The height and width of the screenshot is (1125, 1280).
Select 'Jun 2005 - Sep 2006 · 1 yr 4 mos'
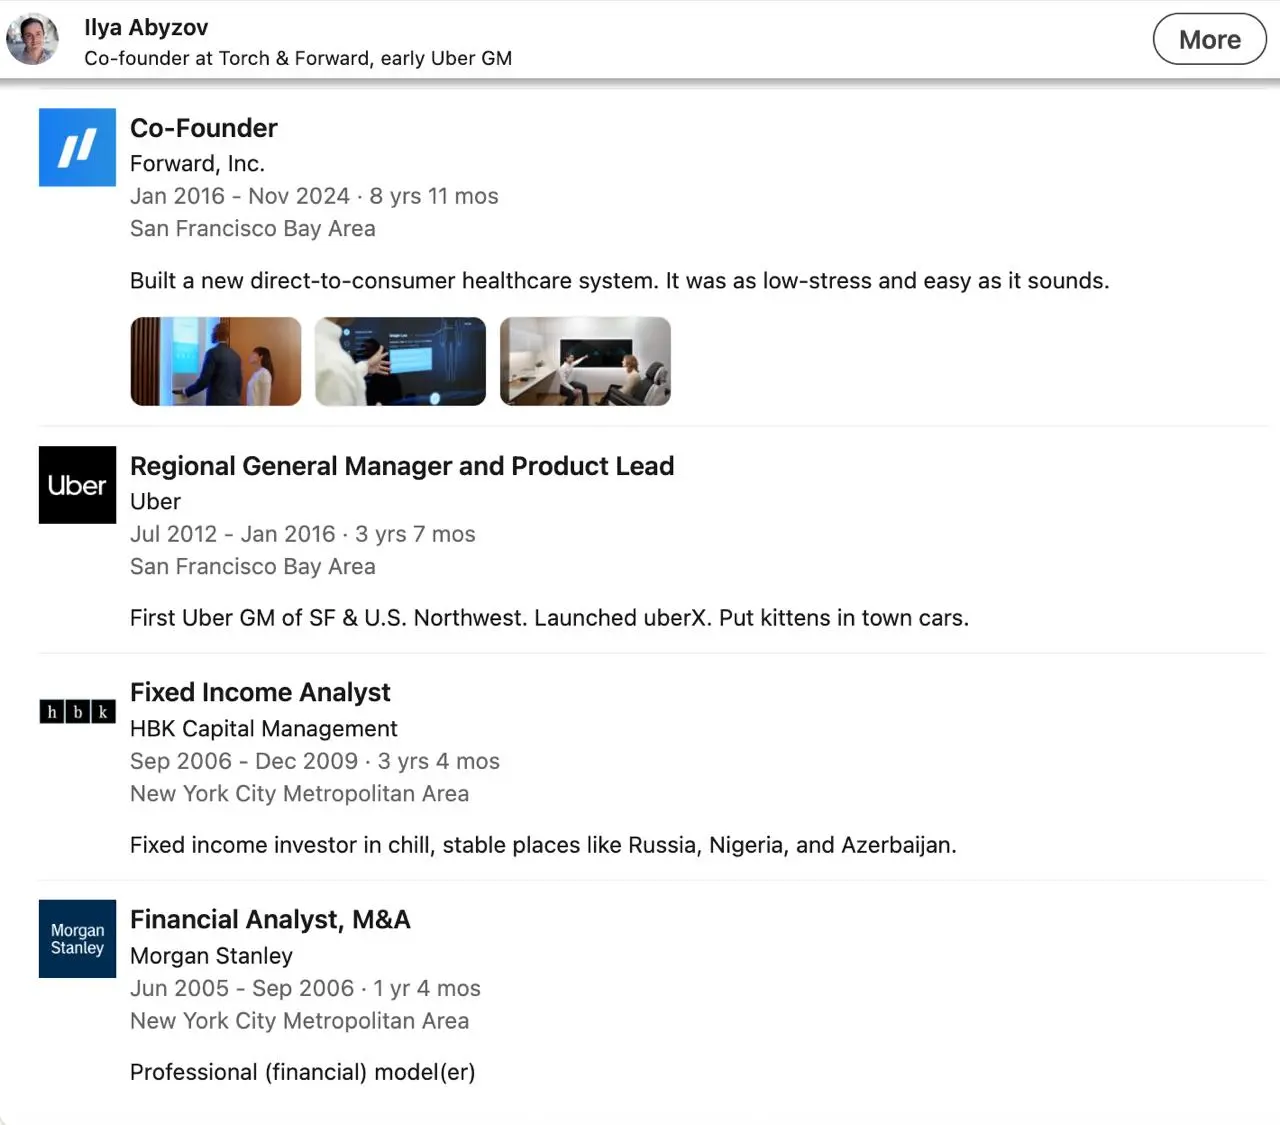[x=305, y=988]
